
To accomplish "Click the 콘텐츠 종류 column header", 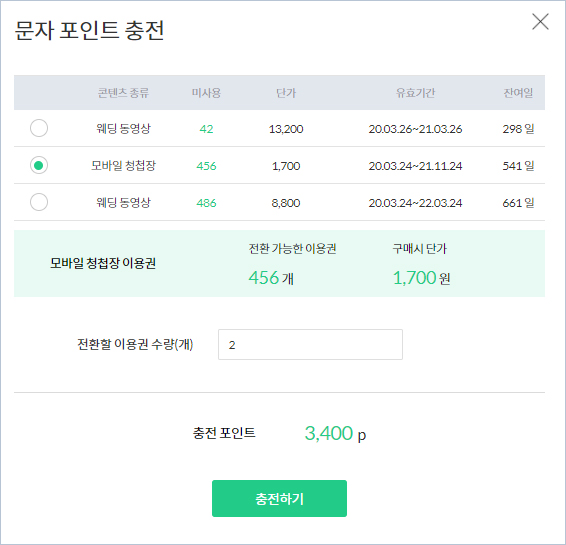I will coord(123,93).
